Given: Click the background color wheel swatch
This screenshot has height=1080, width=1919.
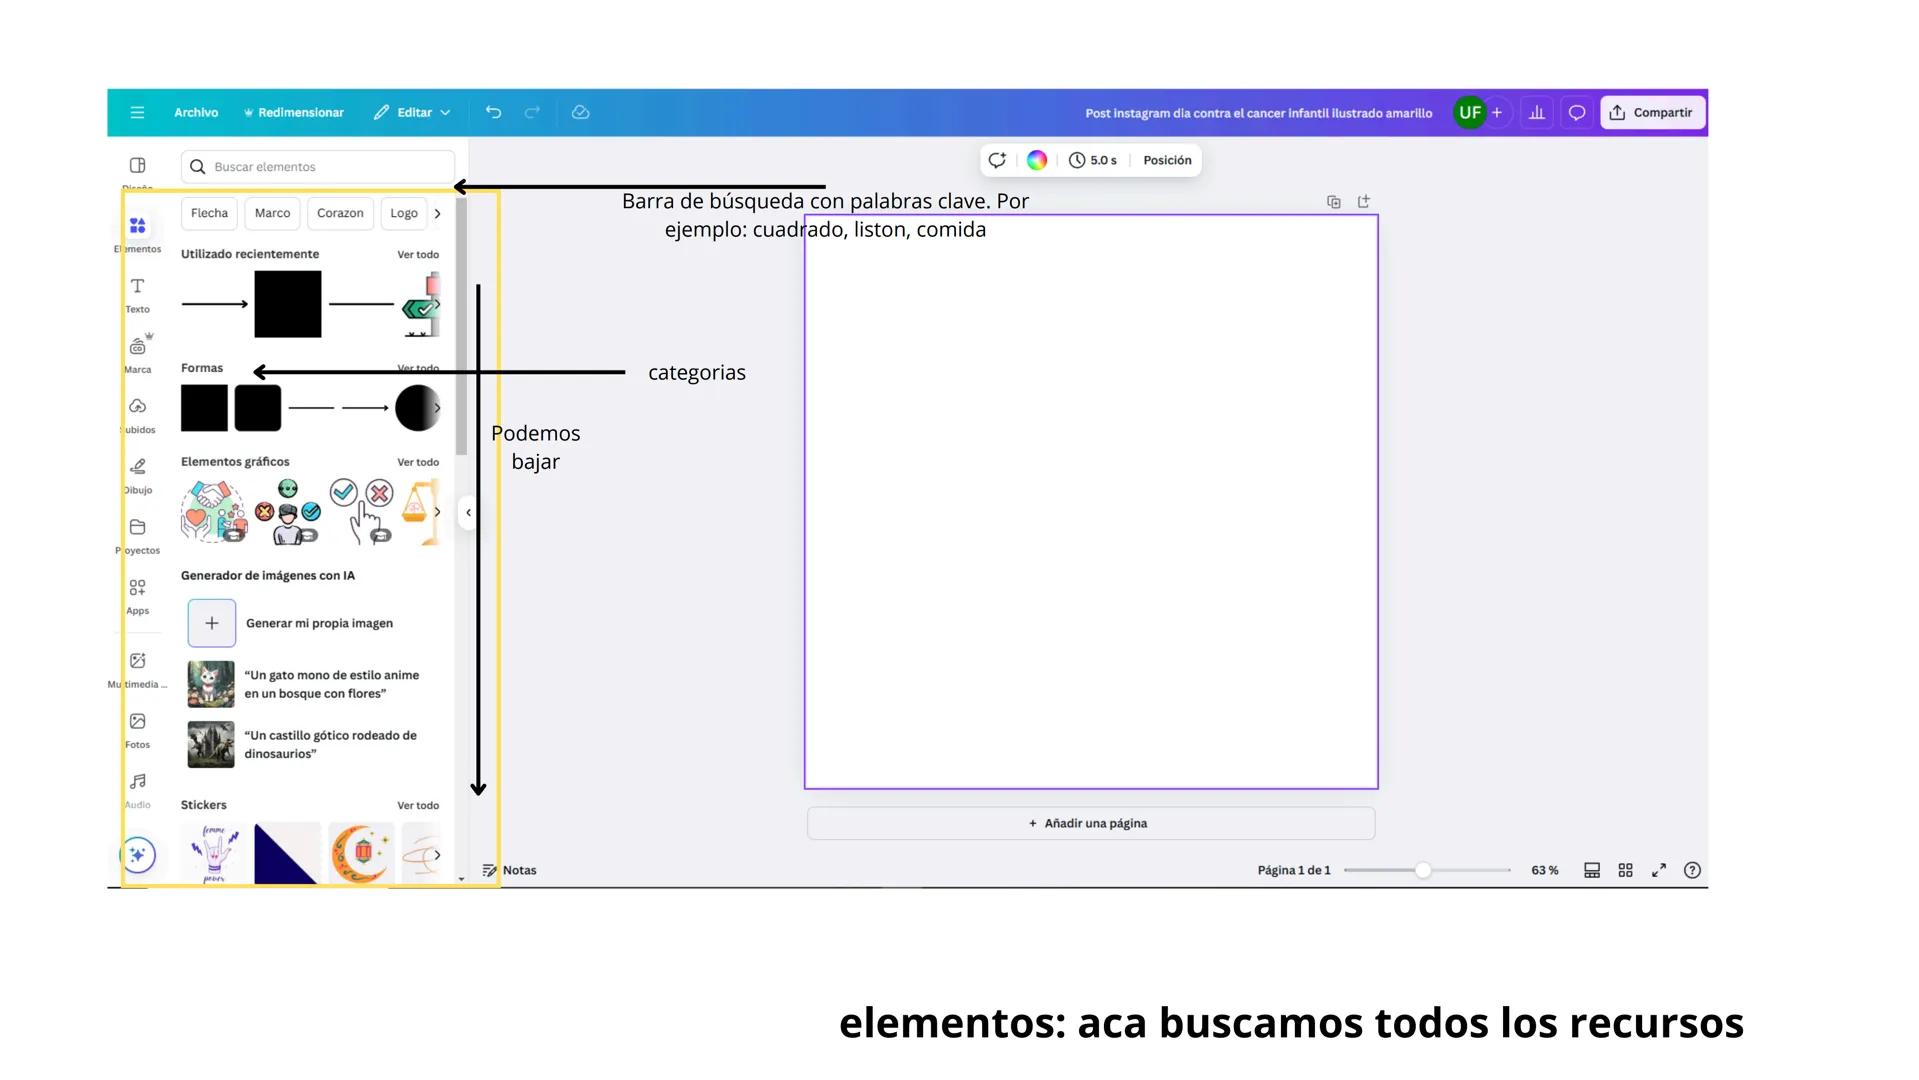Looking at the screenshot, I should (1036, 160).
